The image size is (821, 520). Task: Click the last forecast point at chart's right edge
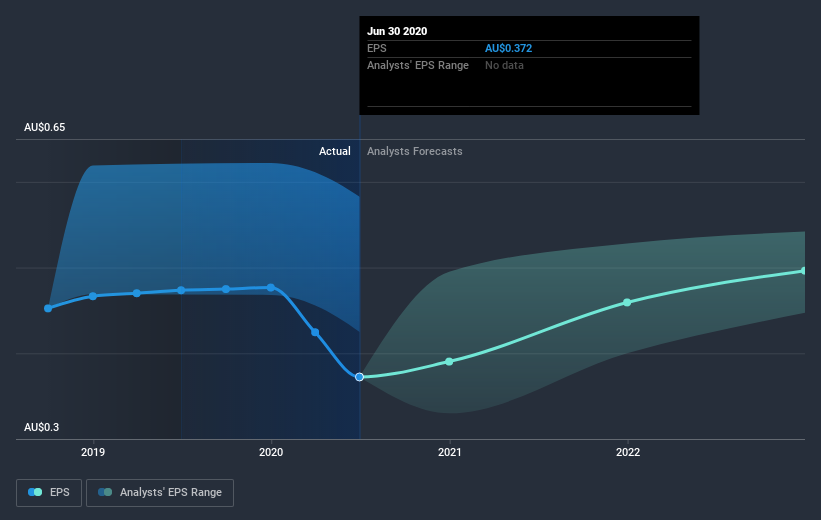click(x=803, y=271)
